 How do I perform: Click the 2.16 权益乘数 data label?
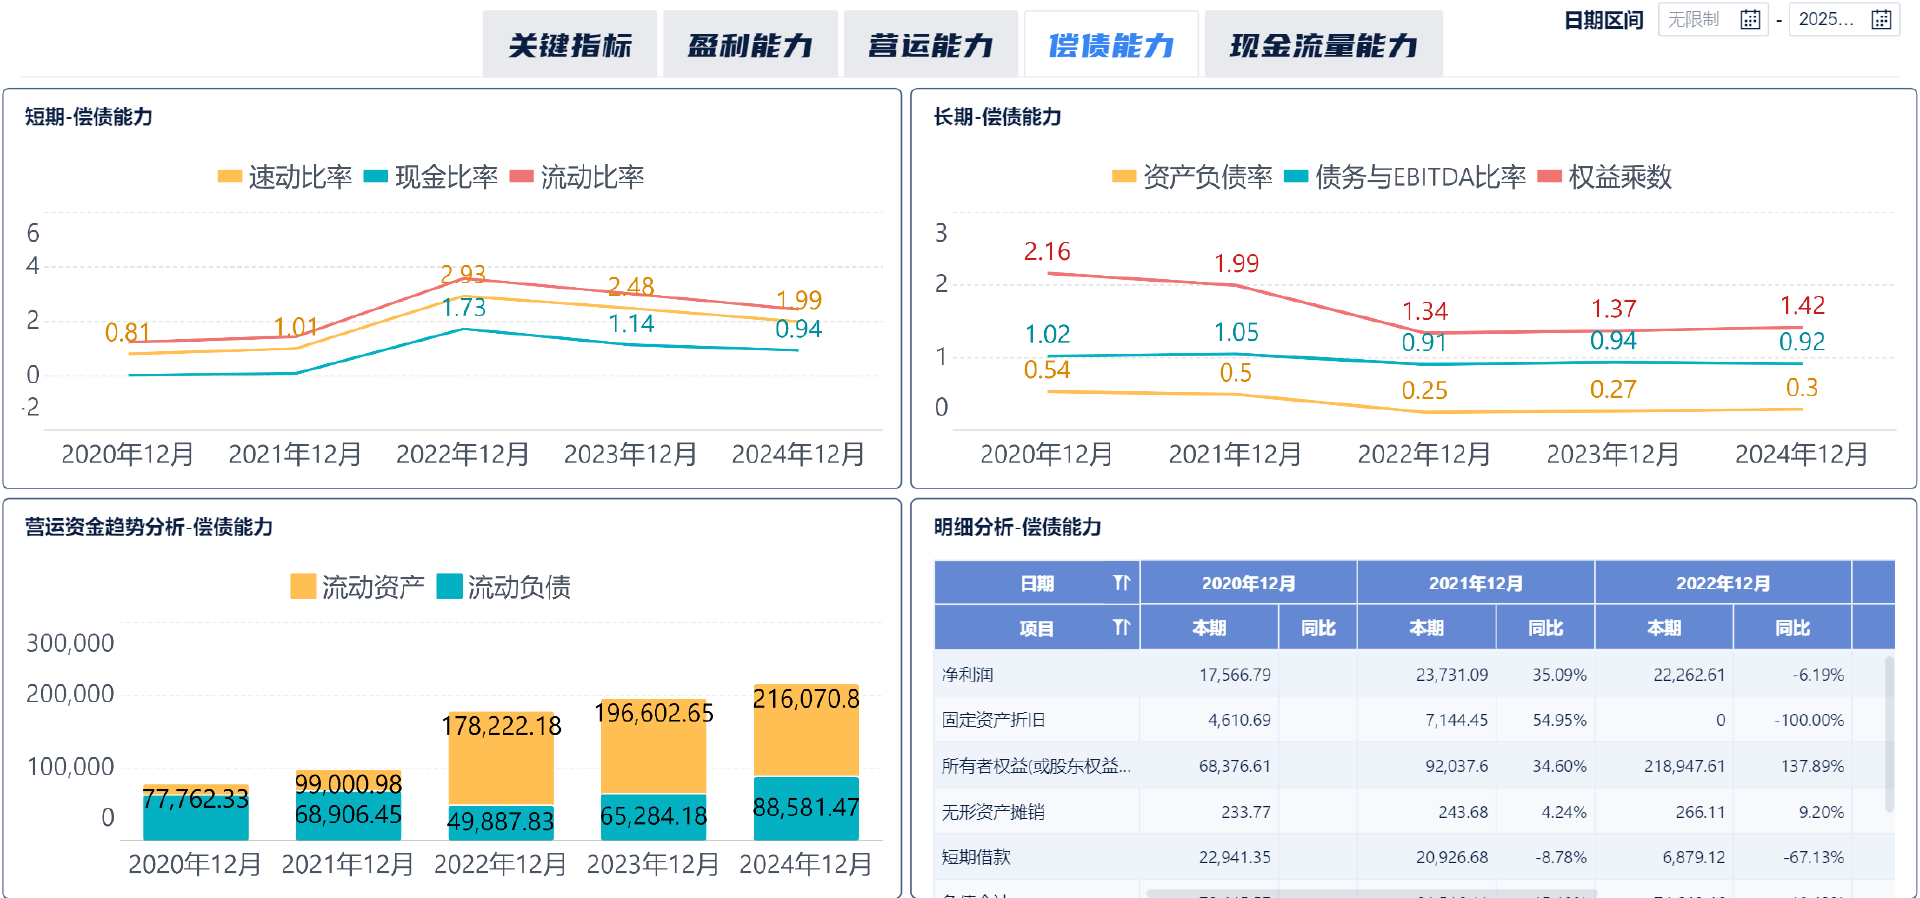pyautogui.click(x=1047, y=252)
